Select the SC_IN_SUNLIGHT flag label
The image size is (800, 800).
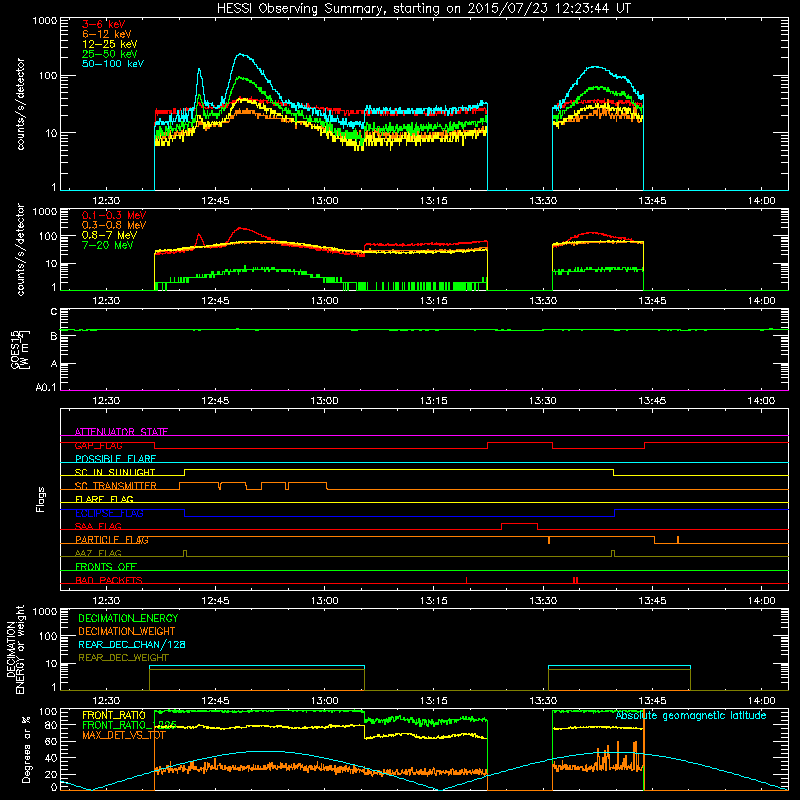coord(115,472)
